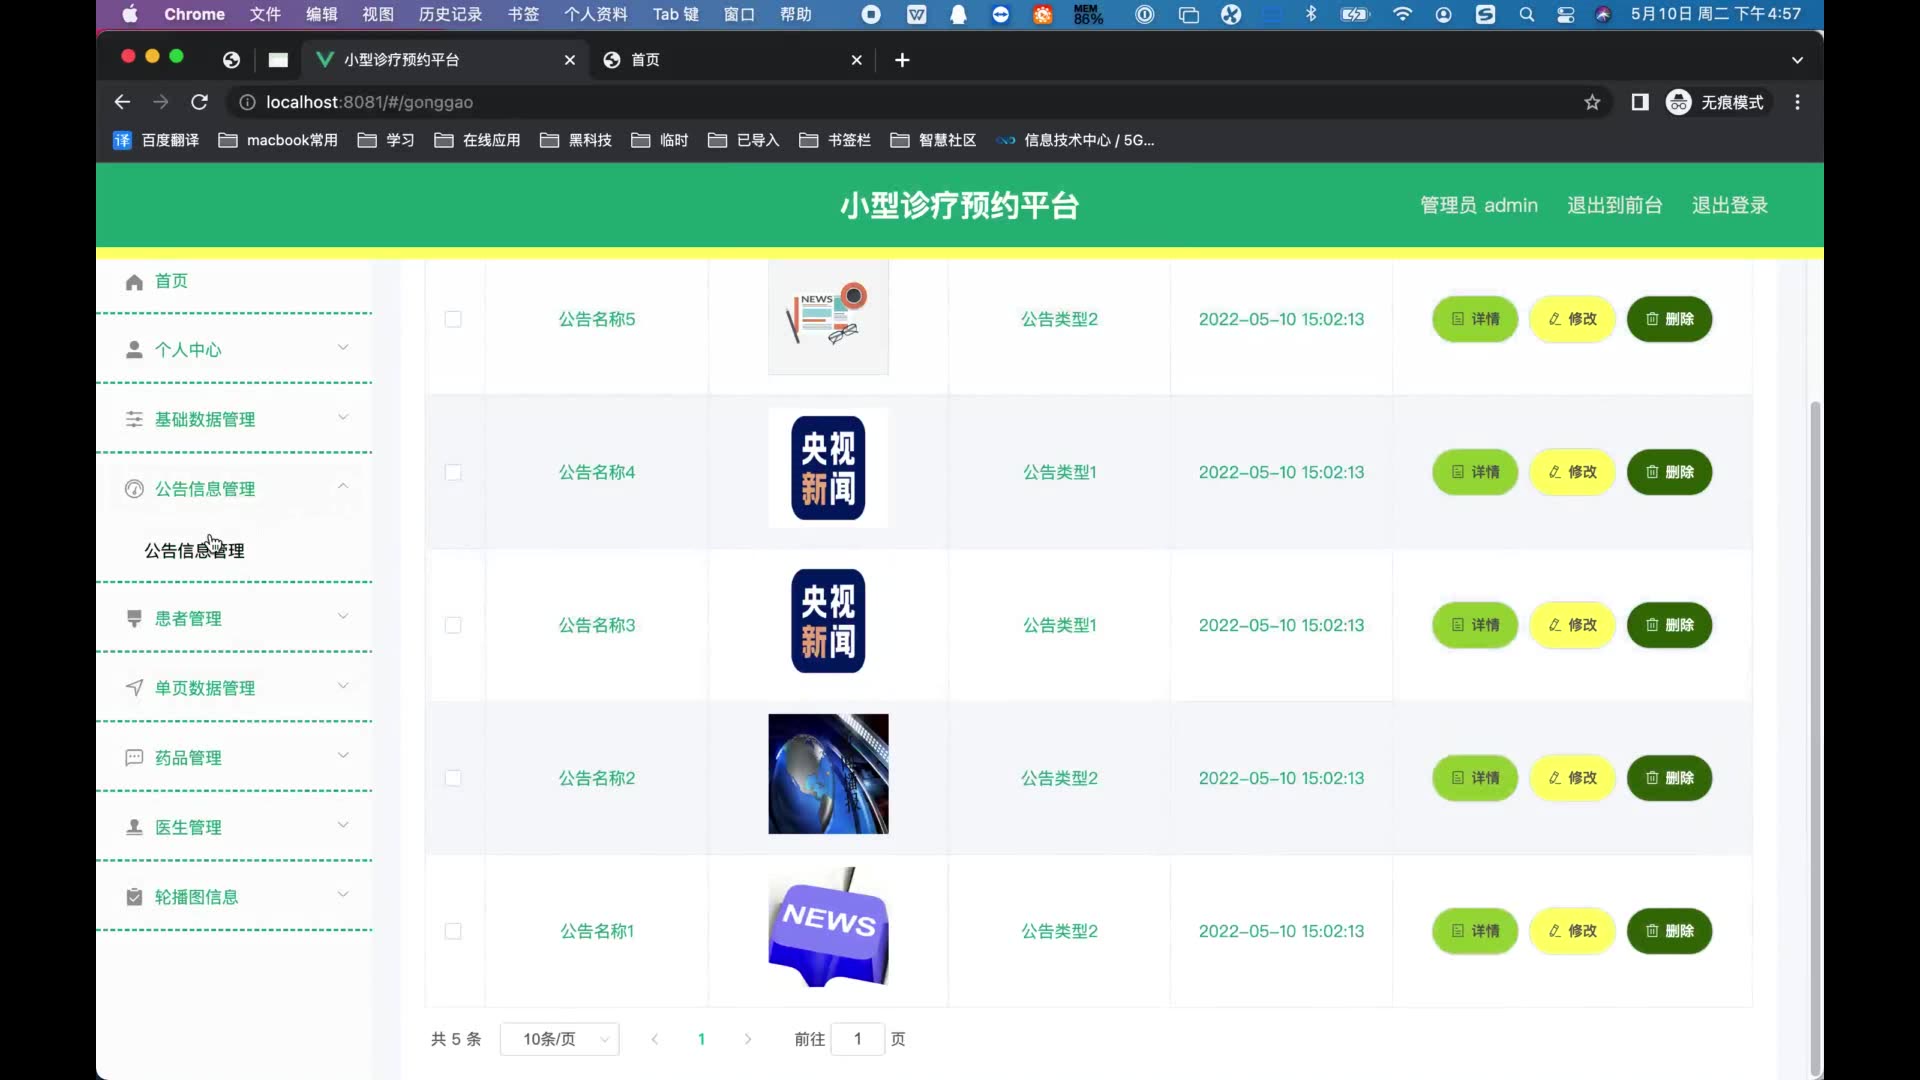
Task: Click the 医生管理 user icon
Action: (x=134, y=827)
